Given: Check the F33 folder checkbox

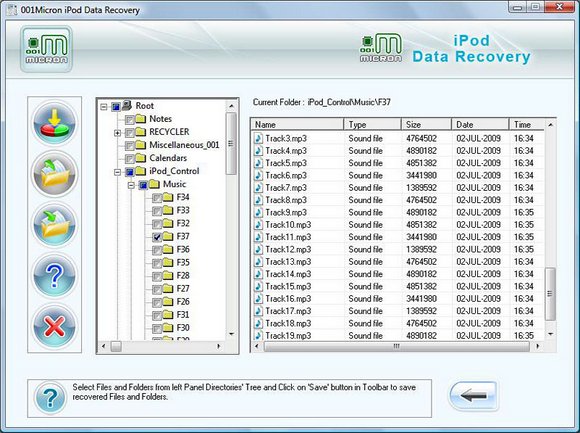Looking at the screenshot, I should click(157, 211).
